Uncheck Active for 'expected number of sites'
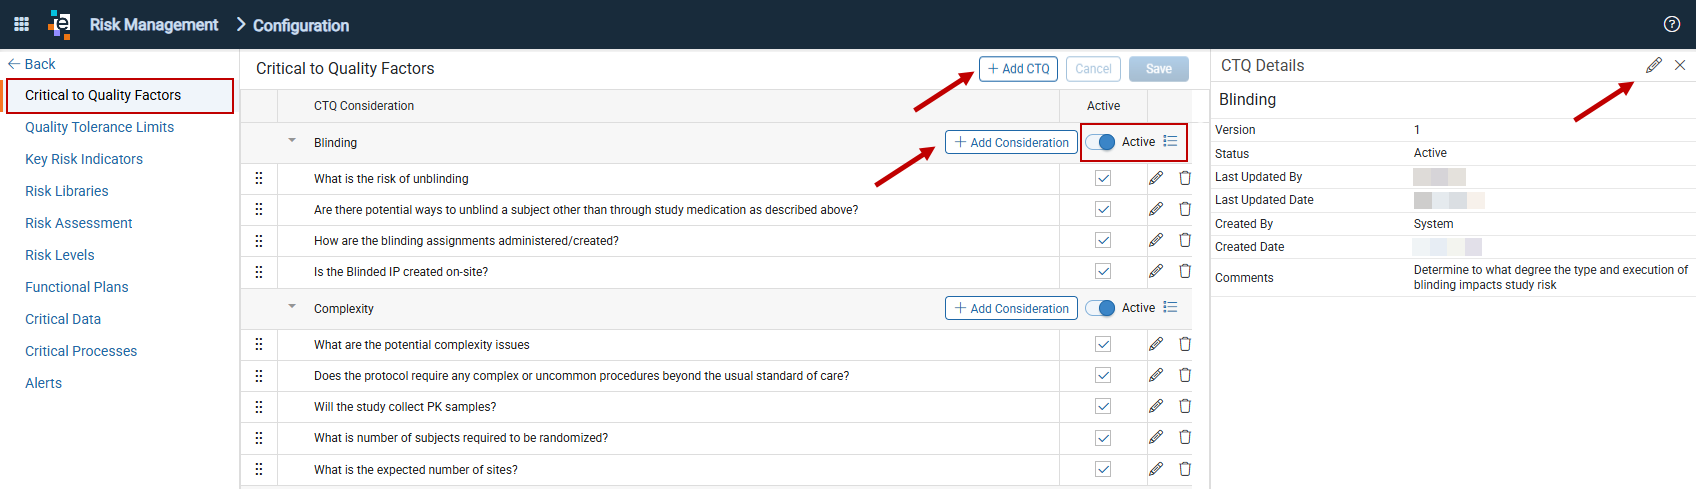This screenshot has height=489, width=1696. click(x=1103, y=469)
